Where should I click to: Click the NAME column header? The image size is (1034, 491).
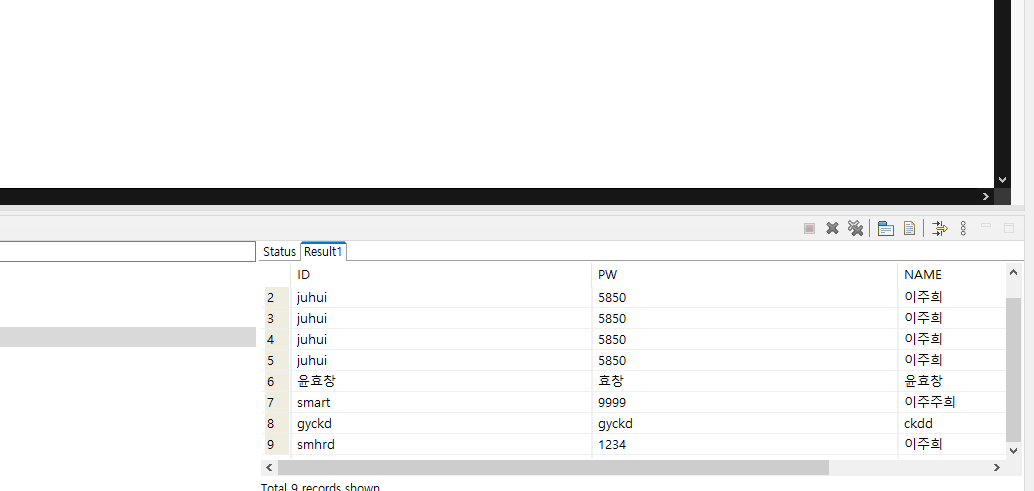coord(951,275)
